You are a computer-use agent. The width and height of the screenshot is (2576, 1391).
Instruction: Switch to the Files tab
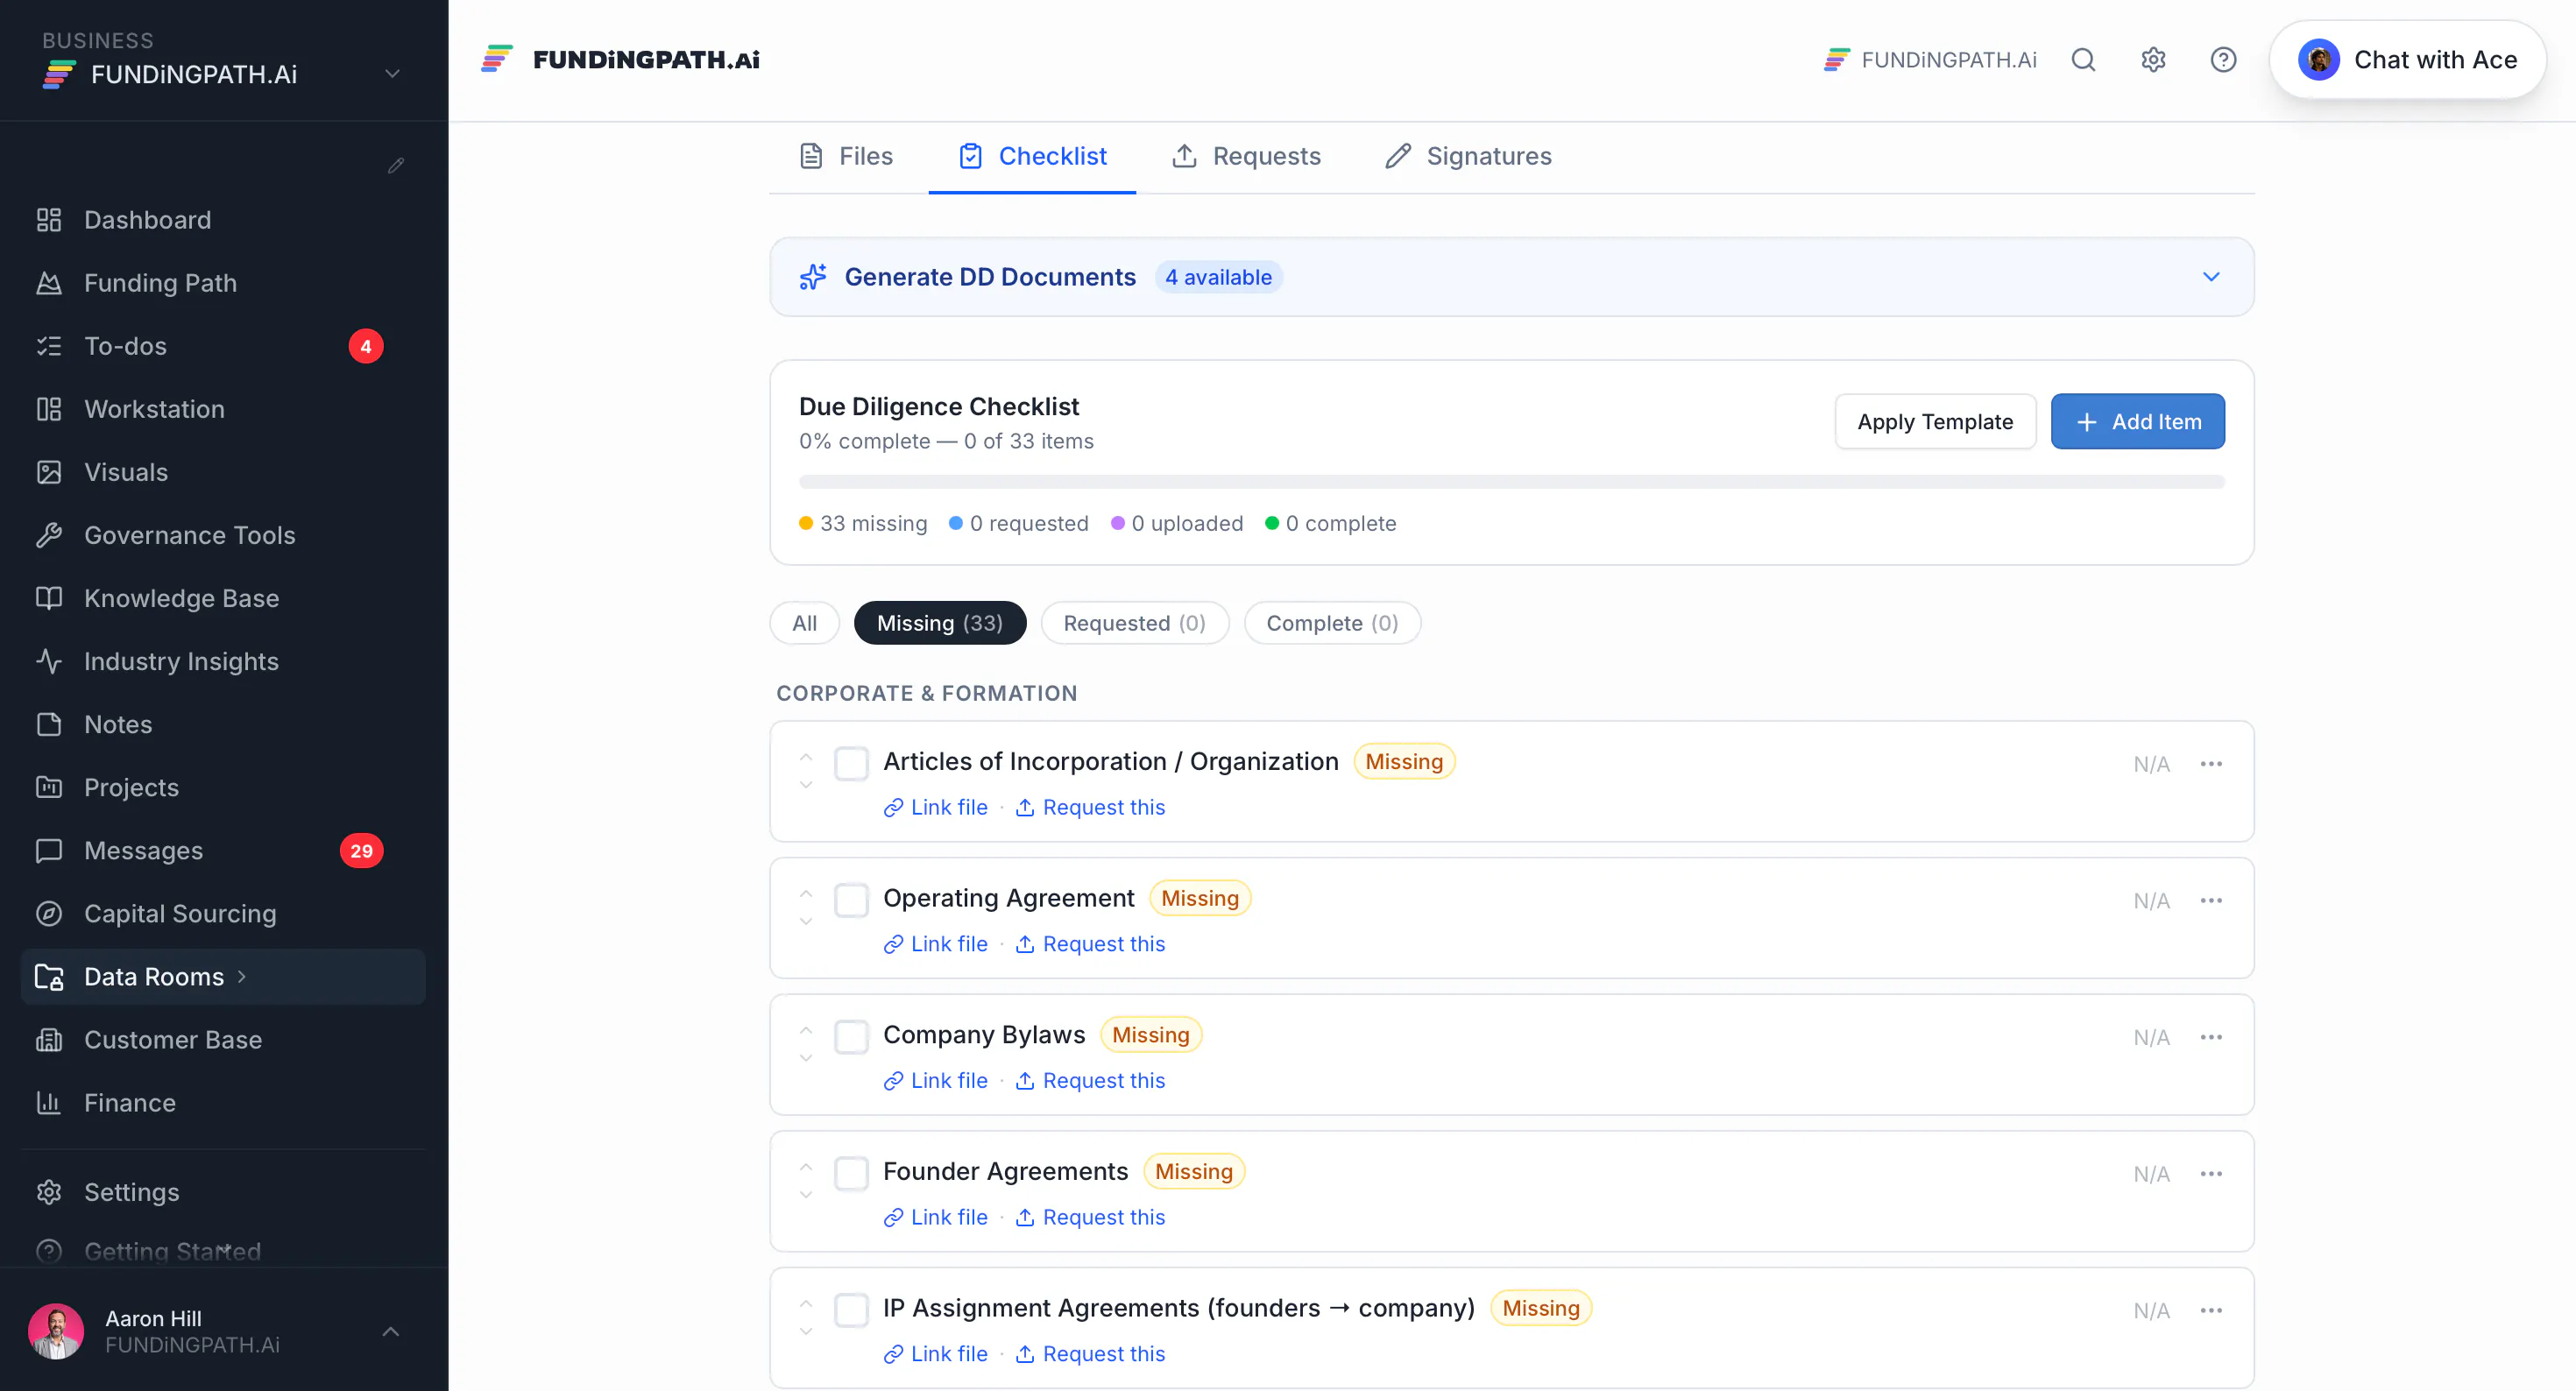coord(846,156)
